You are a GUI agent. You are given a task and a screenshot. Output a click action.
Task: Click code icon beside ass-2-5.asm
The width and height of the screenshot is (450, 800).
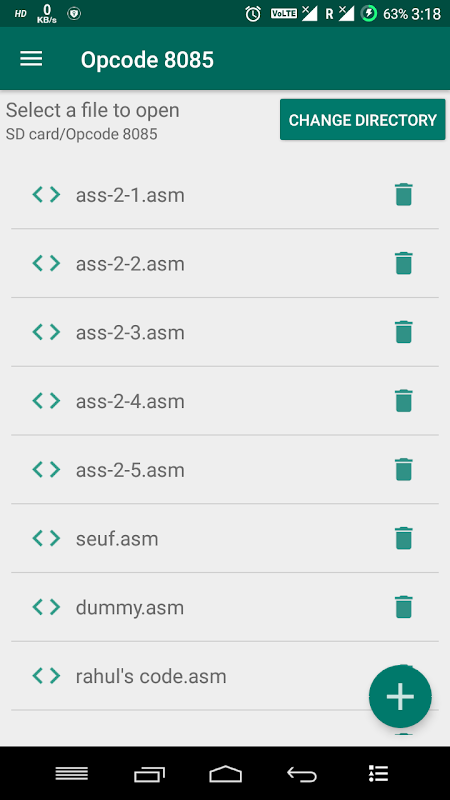46,469
